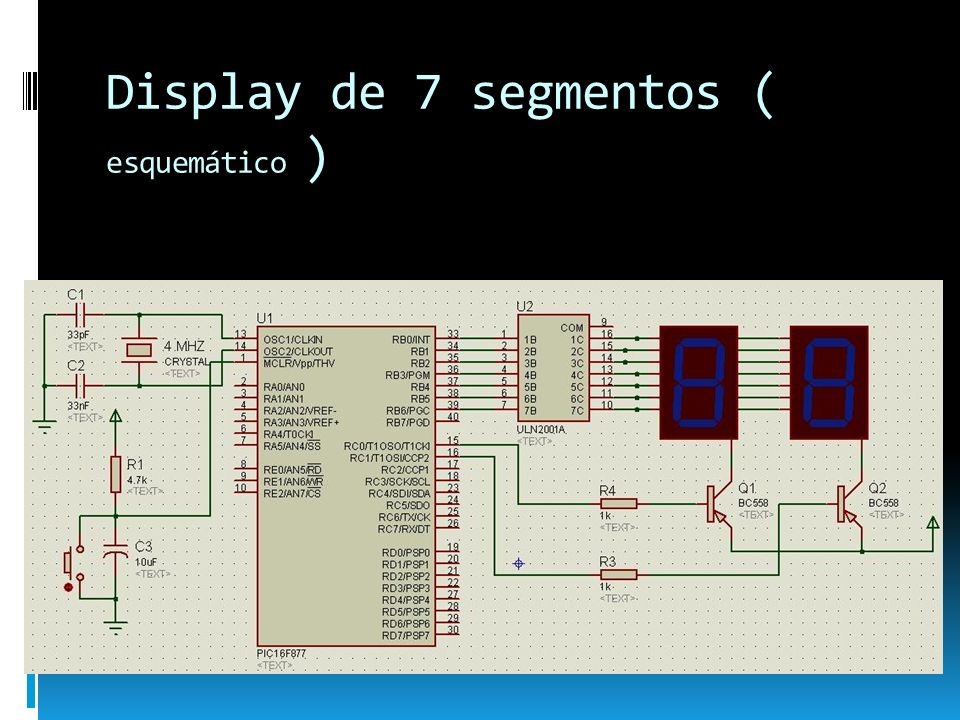Click the 'CRYSTAL' label text
Viewport: 960px width, 720px height.
pyautogui.click(x=187, y=361)
